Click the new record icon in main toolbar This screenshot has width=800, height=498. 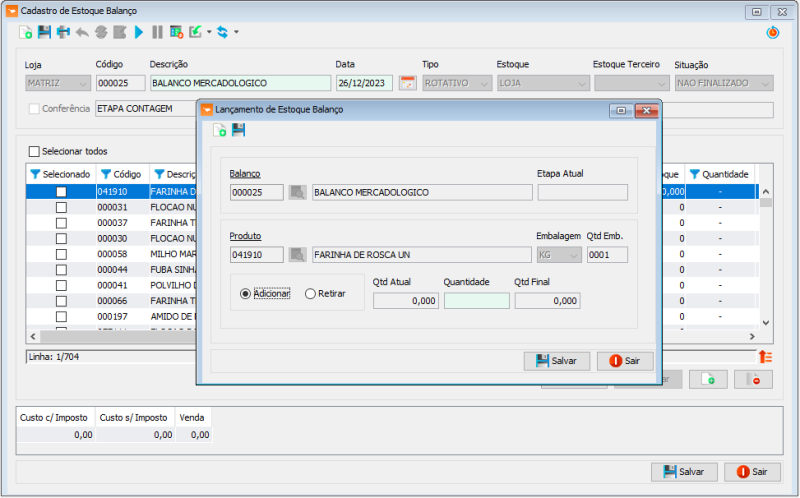[x=26, y=32]
